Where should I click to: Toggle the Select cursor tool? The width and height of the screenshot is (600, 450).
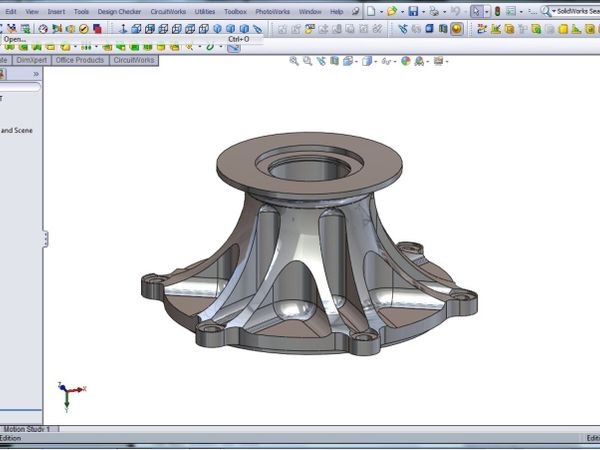[x=476, y=11]
